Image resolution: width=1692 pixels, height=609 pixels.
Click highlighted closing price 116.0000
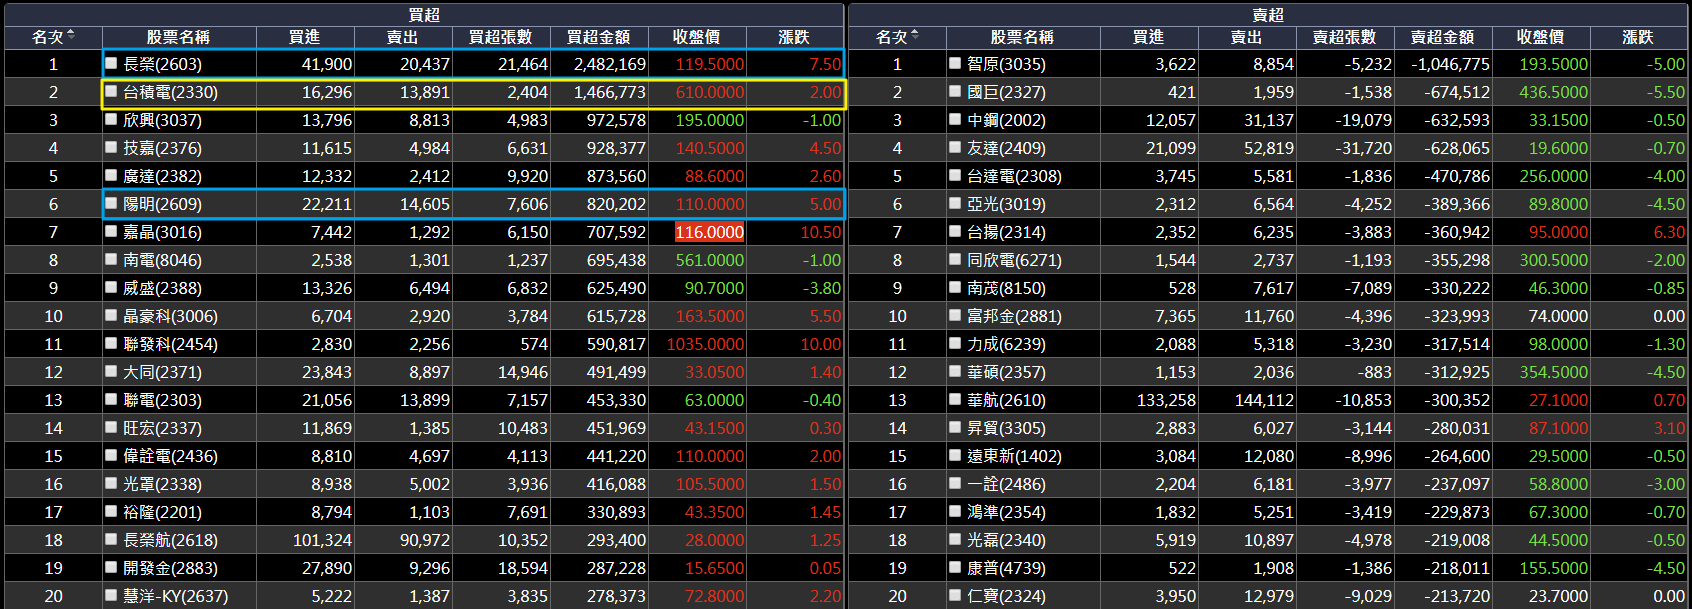tap(710, 232)
